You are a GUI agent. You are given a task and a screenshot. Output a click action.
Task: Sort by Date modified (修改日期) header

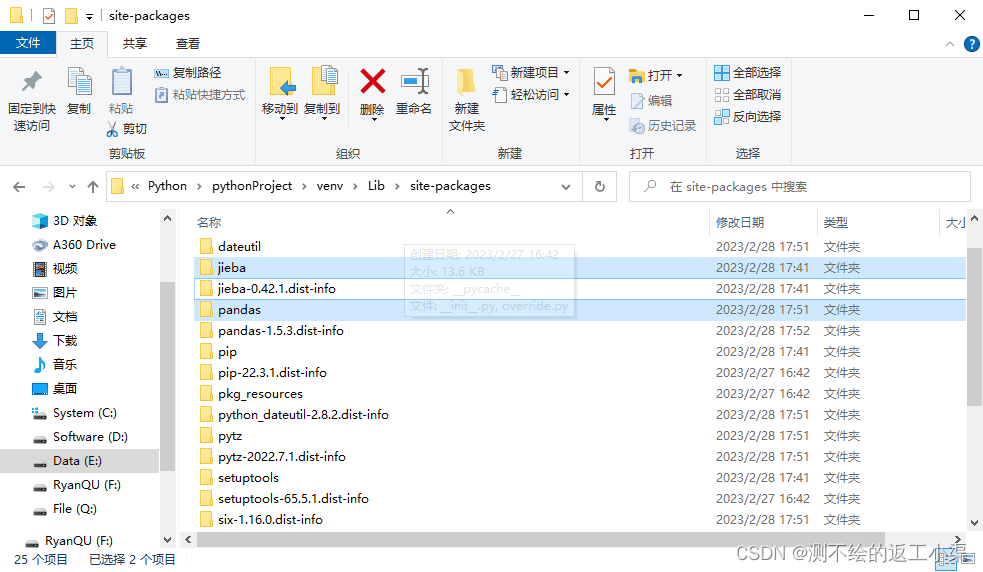click(740, 223)
